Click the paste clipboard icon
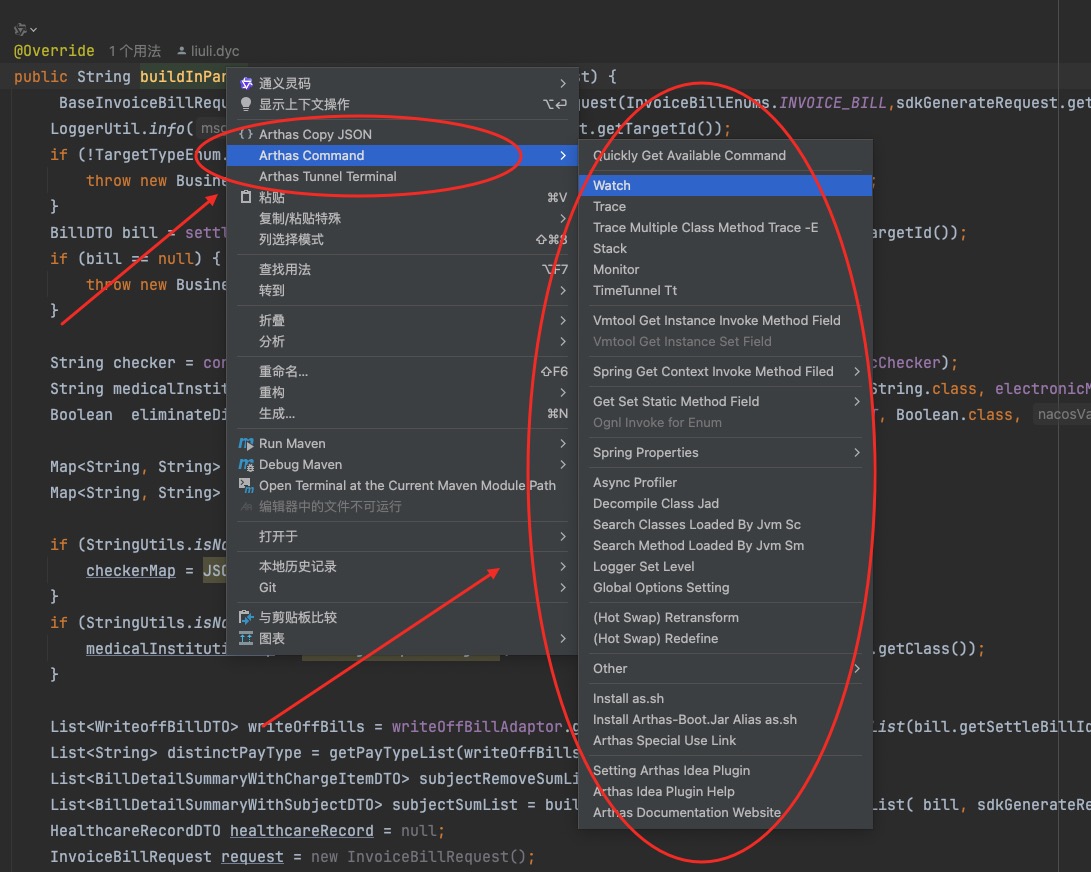The image size is (1091, 872). (x=246, y=197)
